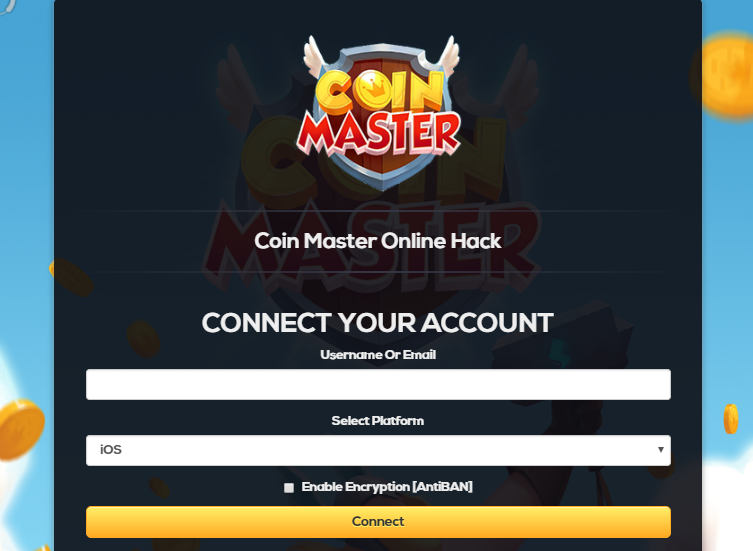Image resolution: width=753 pixels, height=551 pixels.
Task: Click the crown coin inside the logo
Action: click(375, 90)
